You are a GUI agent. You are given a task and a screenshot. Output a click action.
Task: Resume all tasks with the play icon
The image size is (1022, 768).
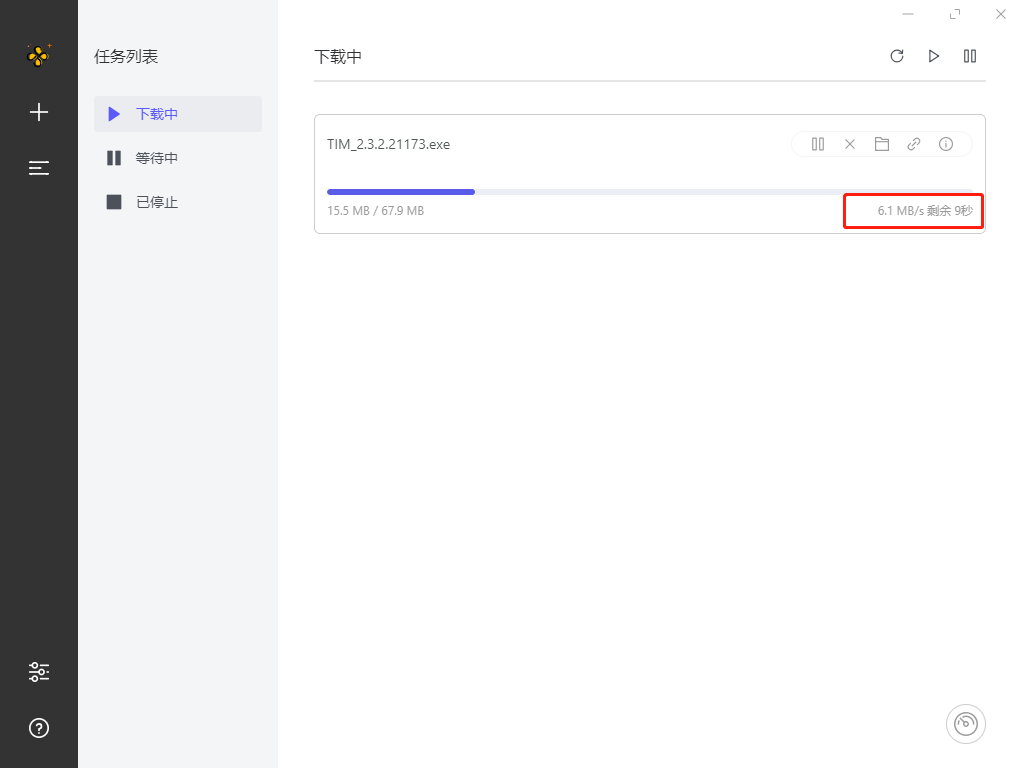933,56
